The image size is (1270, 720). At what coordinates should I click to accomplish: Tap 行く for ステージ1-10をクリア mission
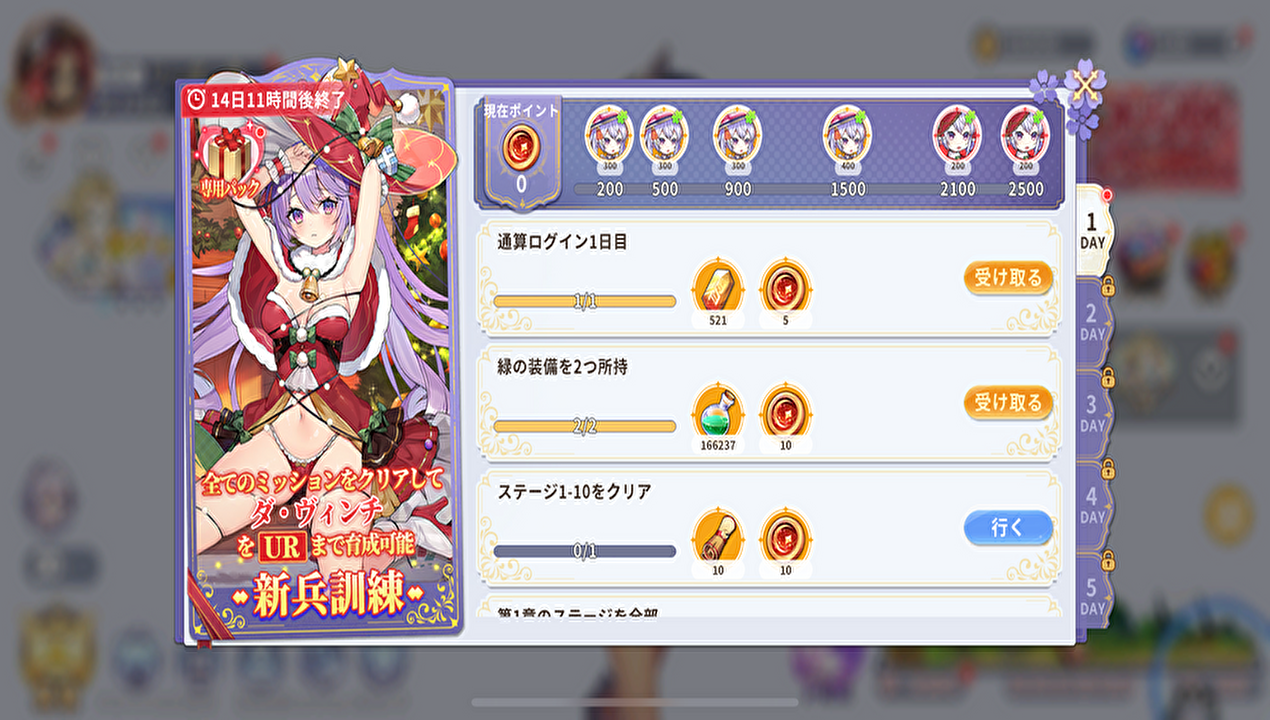[x=1008, y=527]
